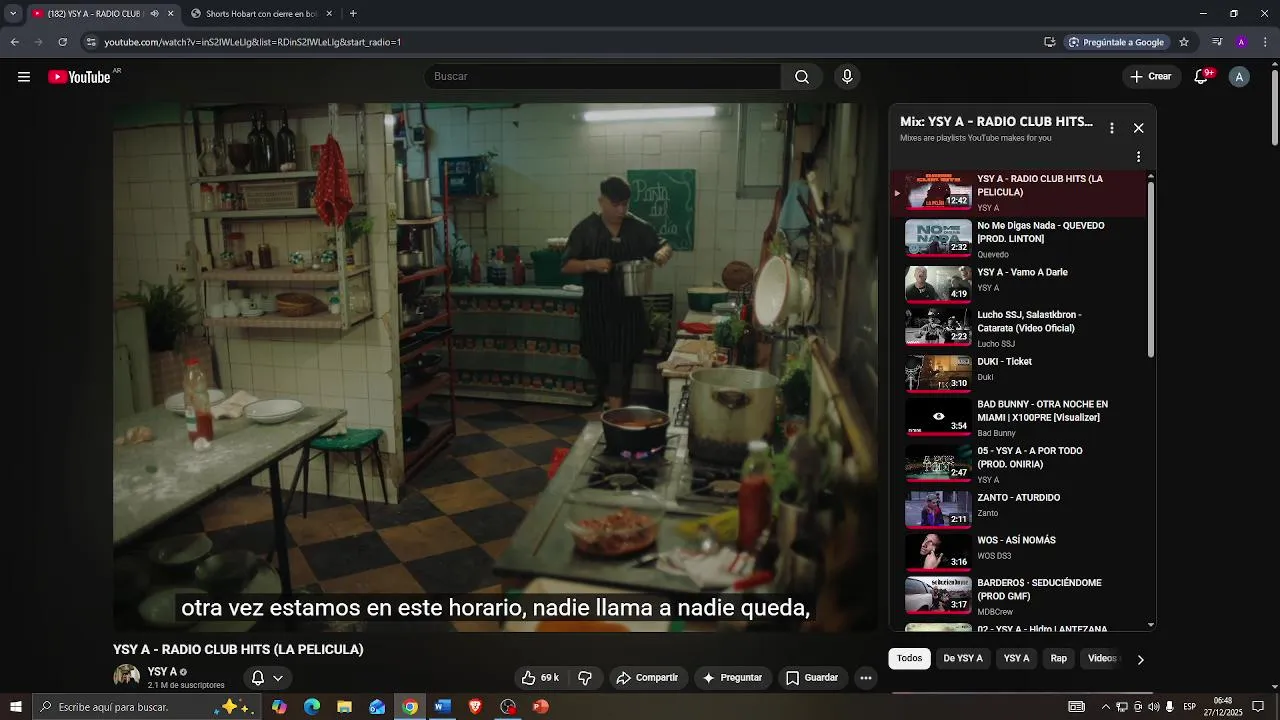Open the Mix panel header options menu
Viewport: 1280px width, 720px height.
1111,128
